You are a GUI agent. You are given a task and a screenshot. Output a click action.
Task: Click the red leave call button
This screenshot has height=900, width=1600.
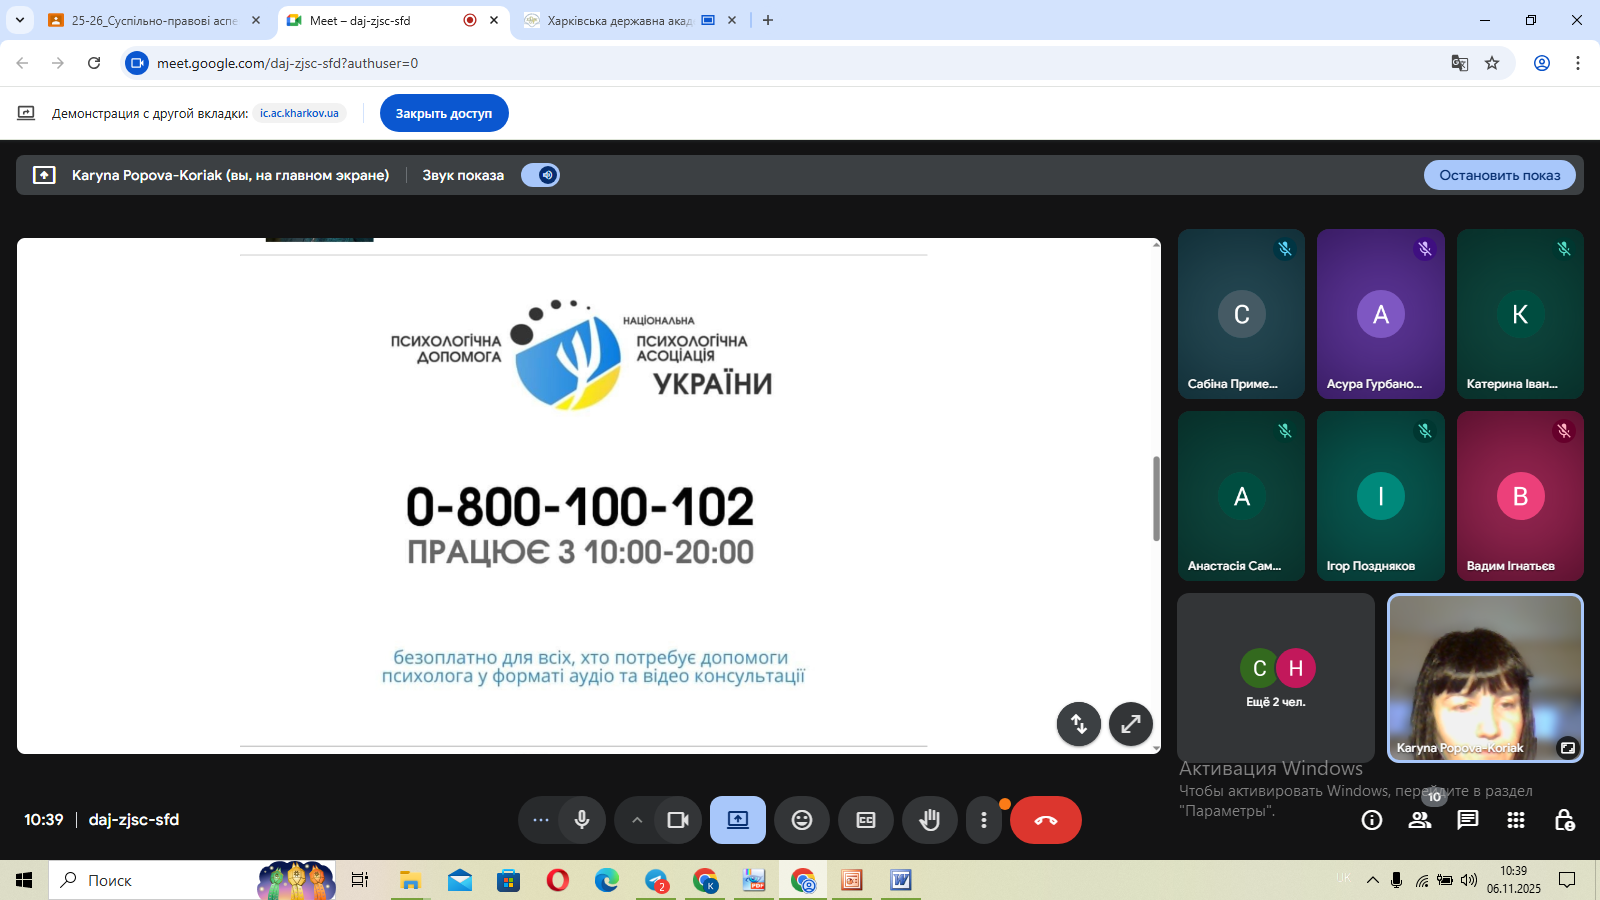pyautogui.click(x=1045, y=820)
